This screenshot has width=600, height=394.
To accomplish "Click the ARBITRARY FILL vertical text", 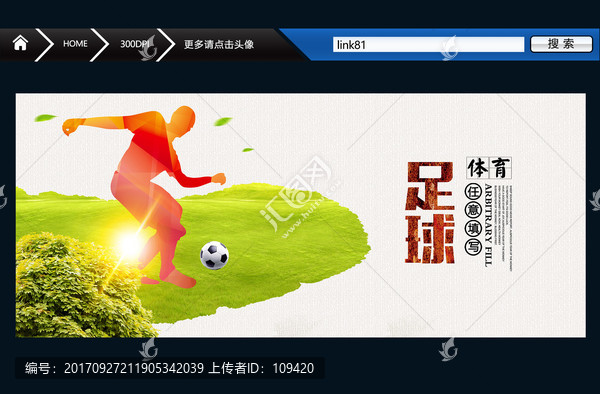I will click(488, 225).
